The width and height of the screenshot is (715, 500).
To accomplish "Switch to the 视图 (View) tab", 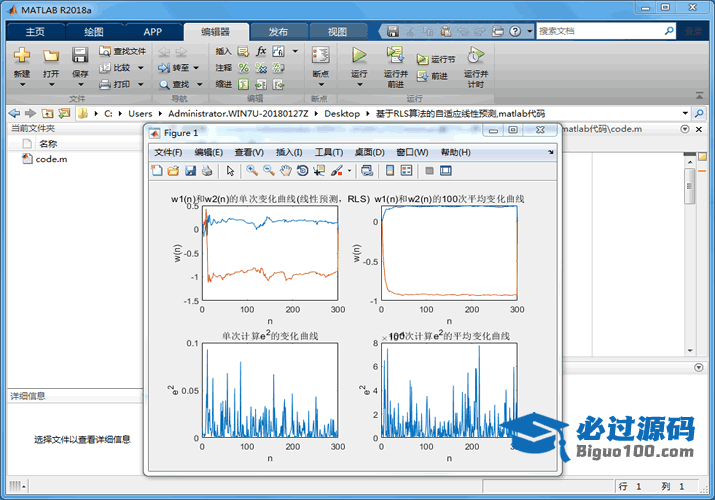I will click(337, 31).
